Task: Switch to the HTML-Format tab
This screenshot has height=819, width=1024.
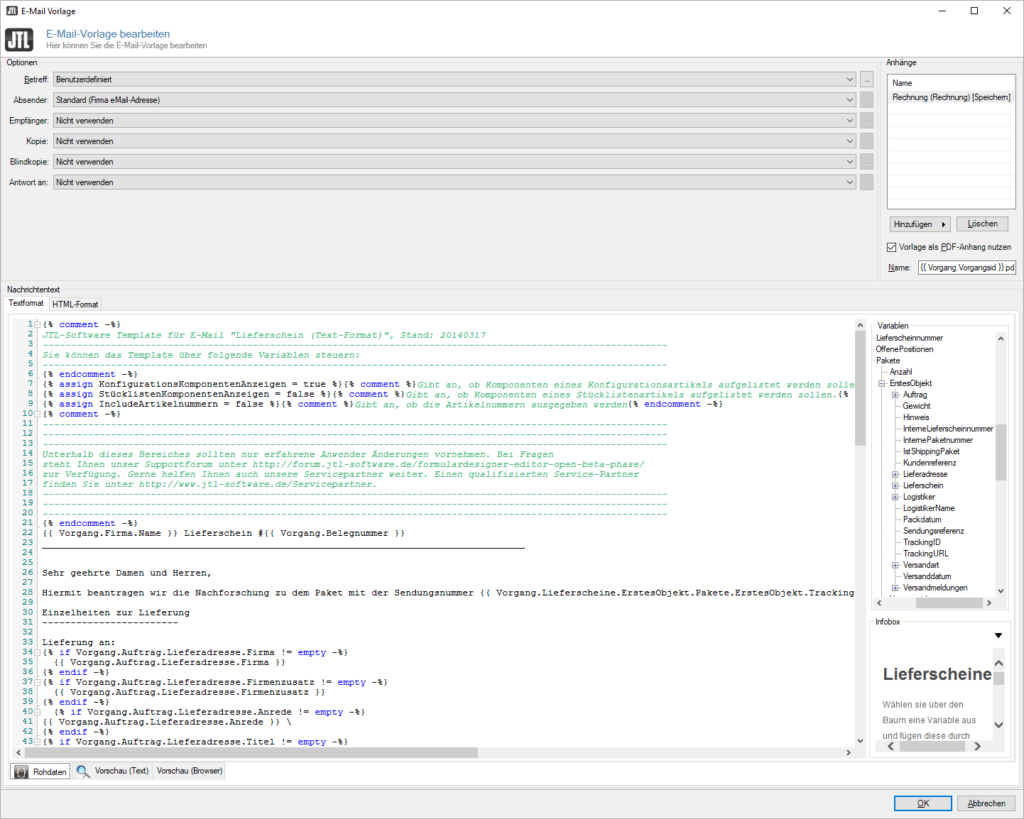Action: [x=75, y=304]
